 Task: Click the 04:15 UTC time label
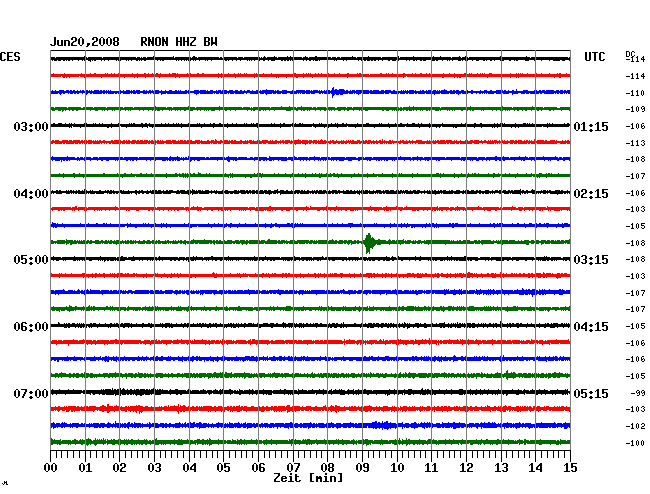[591, 327]
